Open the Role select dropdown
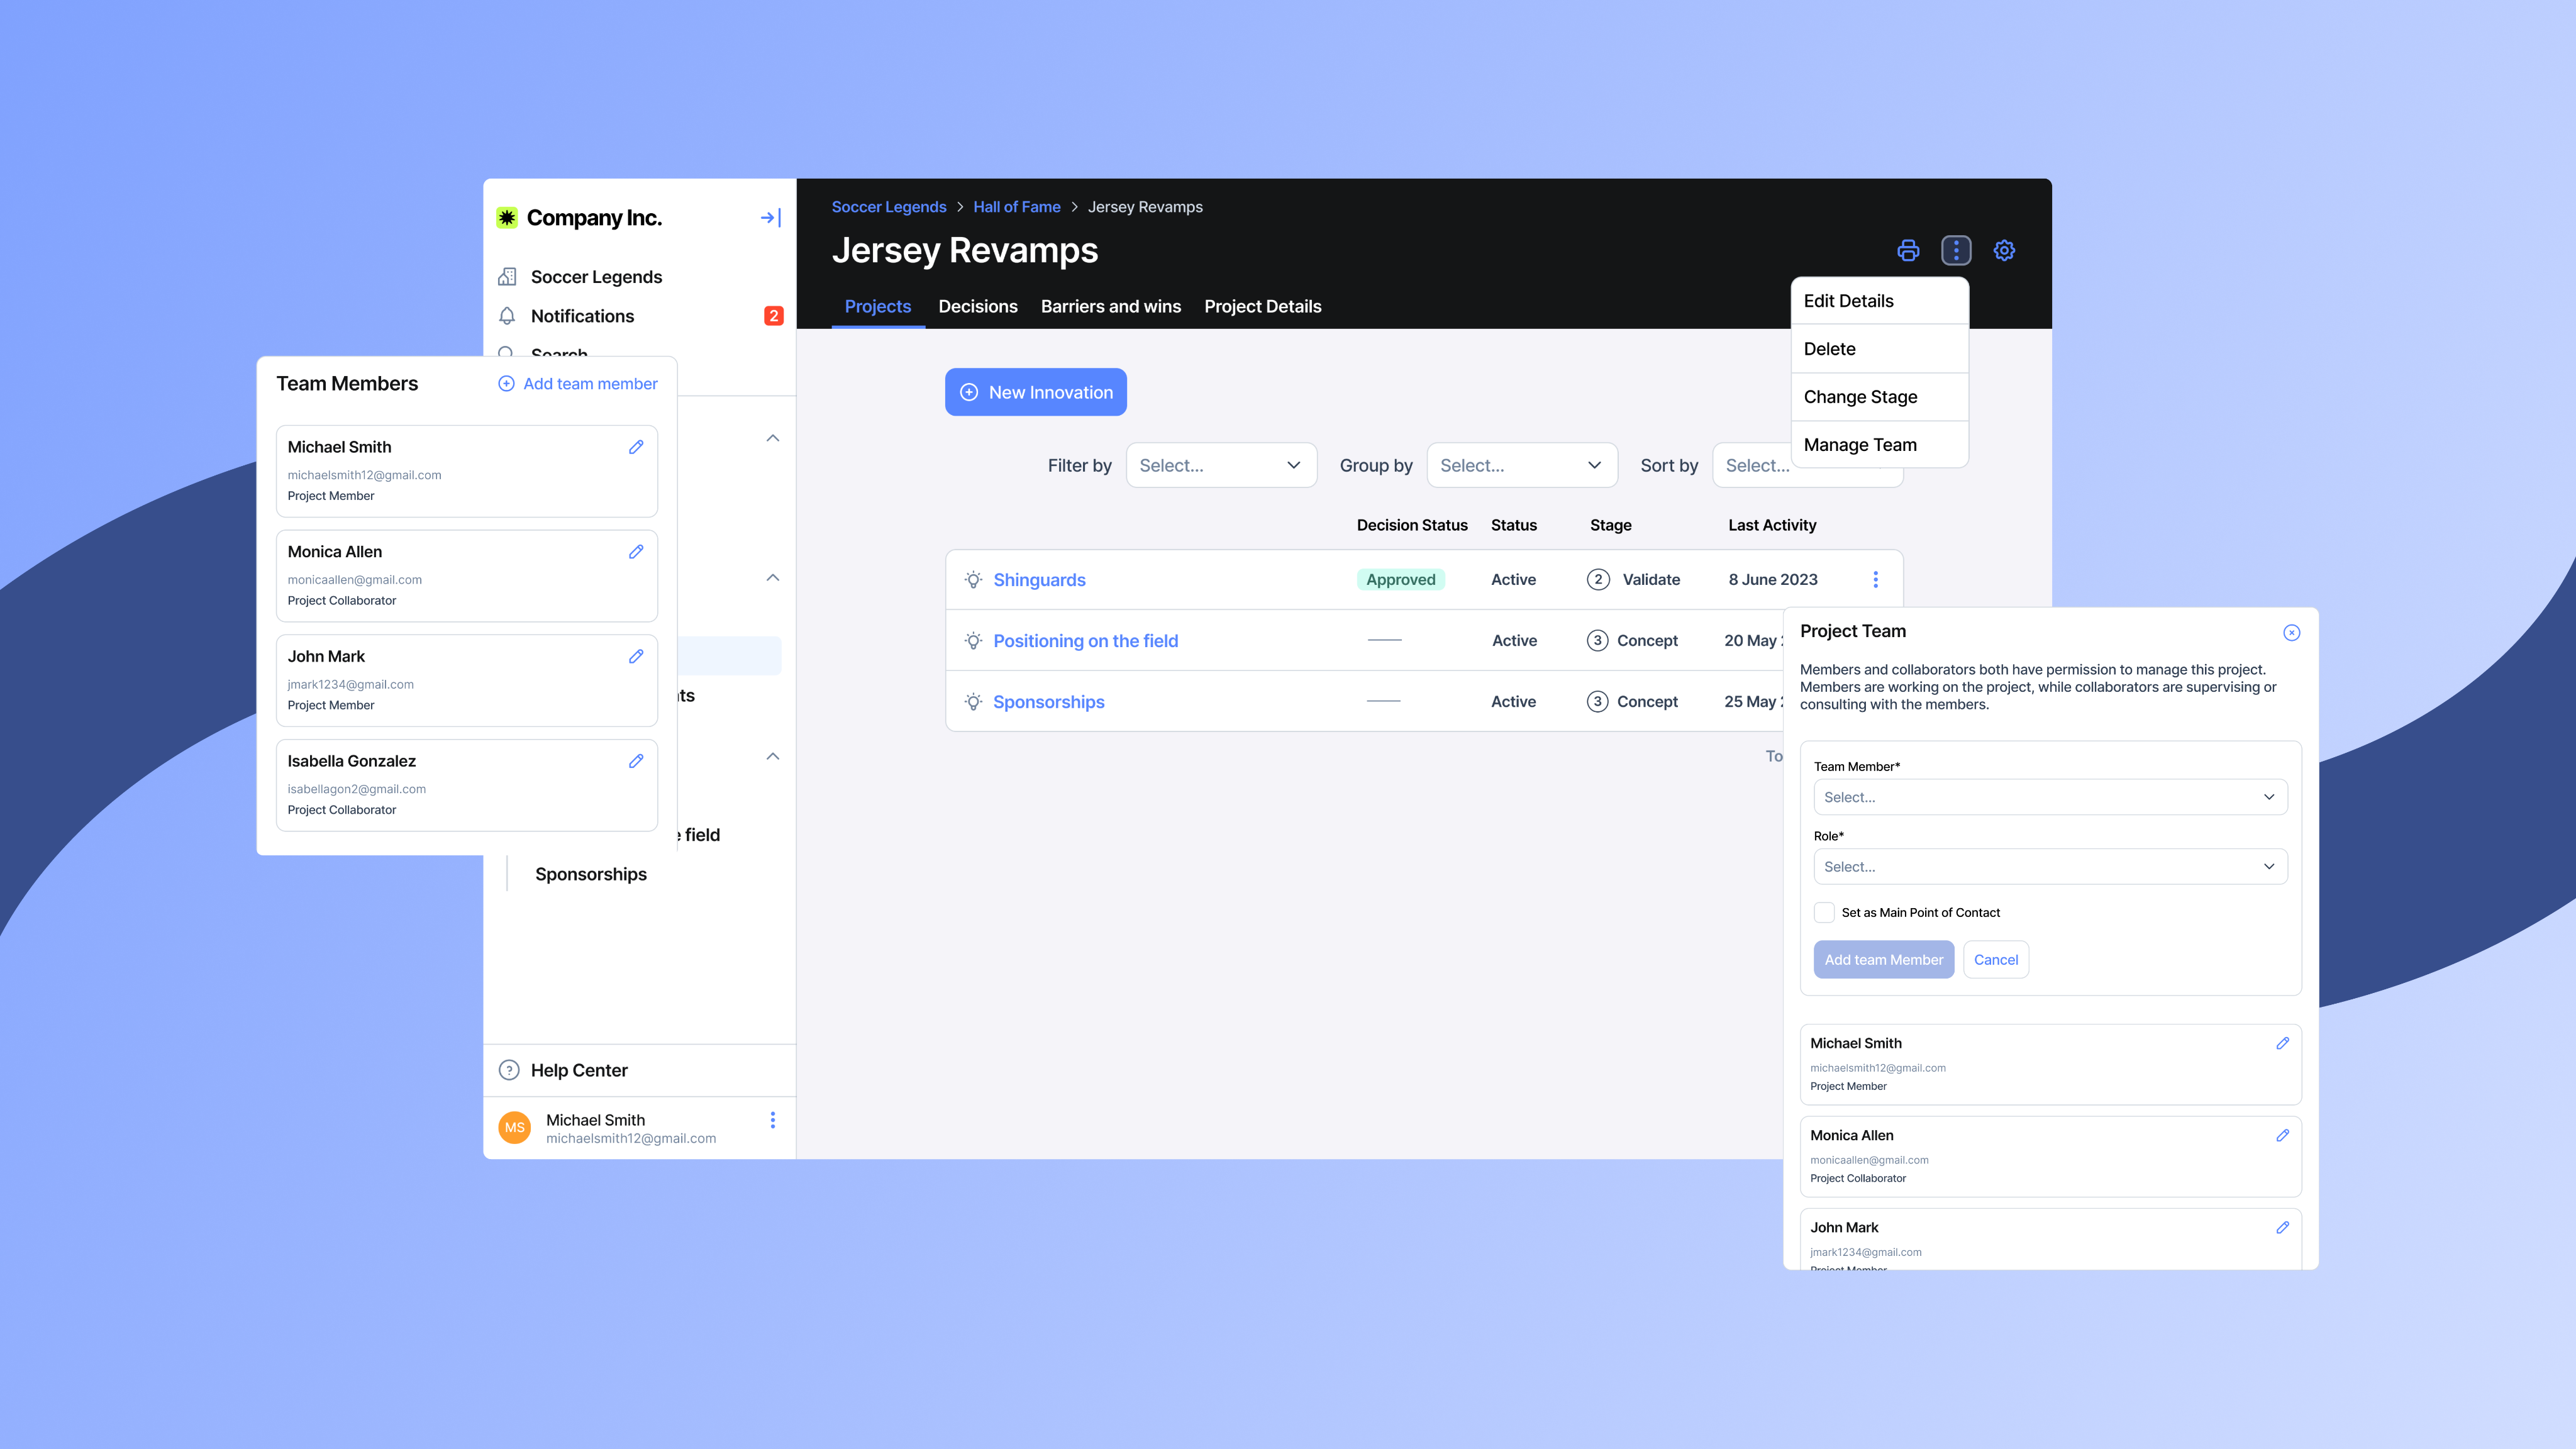This screenshot has width=2576, height=1449. click(2049, 866)
